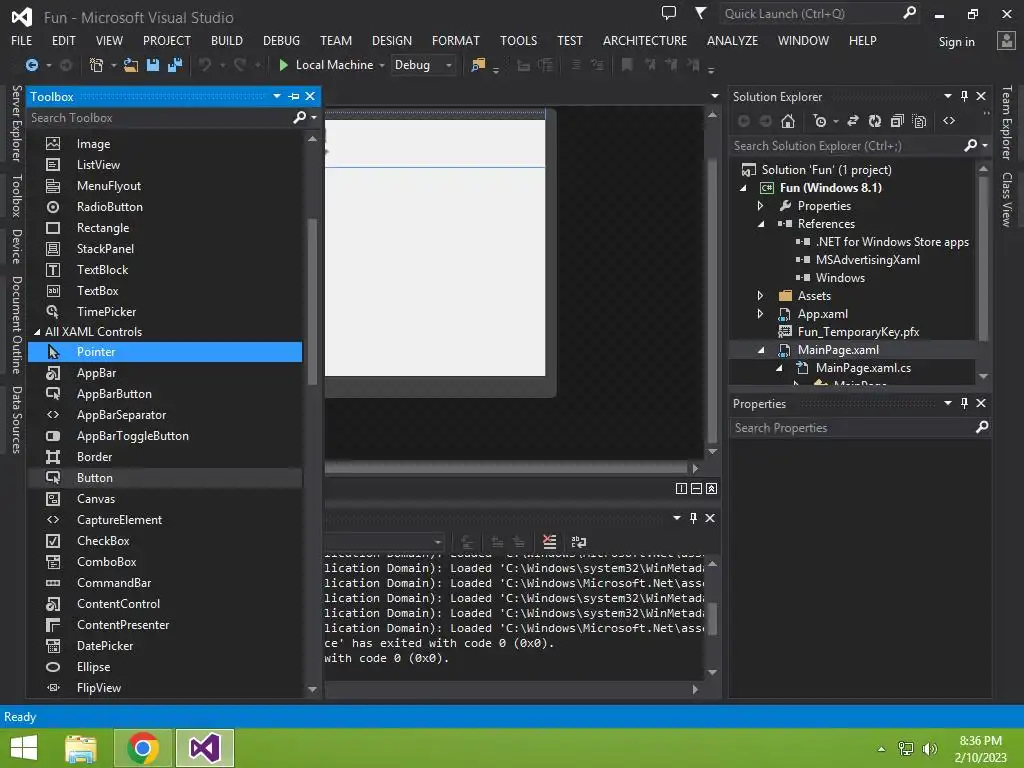This screenshot has height=768, width=1024.
Task: Collapse the References node
Action: click(x=761, y=224)
